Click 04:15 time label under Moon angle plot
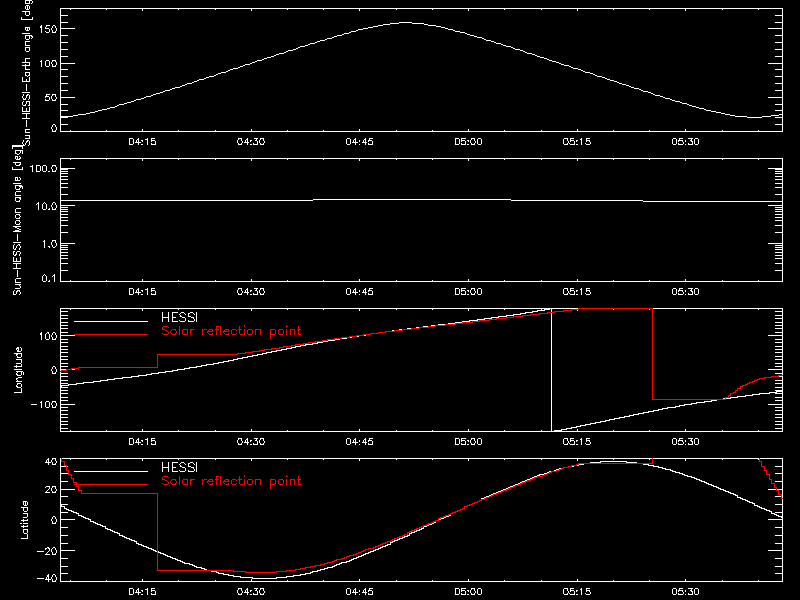This screenshot has height=600, width=800. (142, 292)
